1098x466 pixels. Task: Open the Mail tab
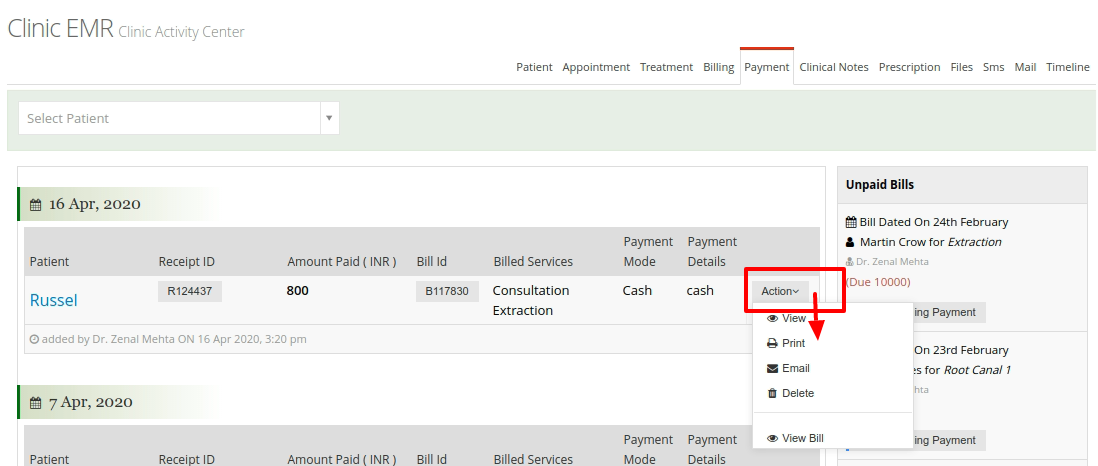[1025, 67]
